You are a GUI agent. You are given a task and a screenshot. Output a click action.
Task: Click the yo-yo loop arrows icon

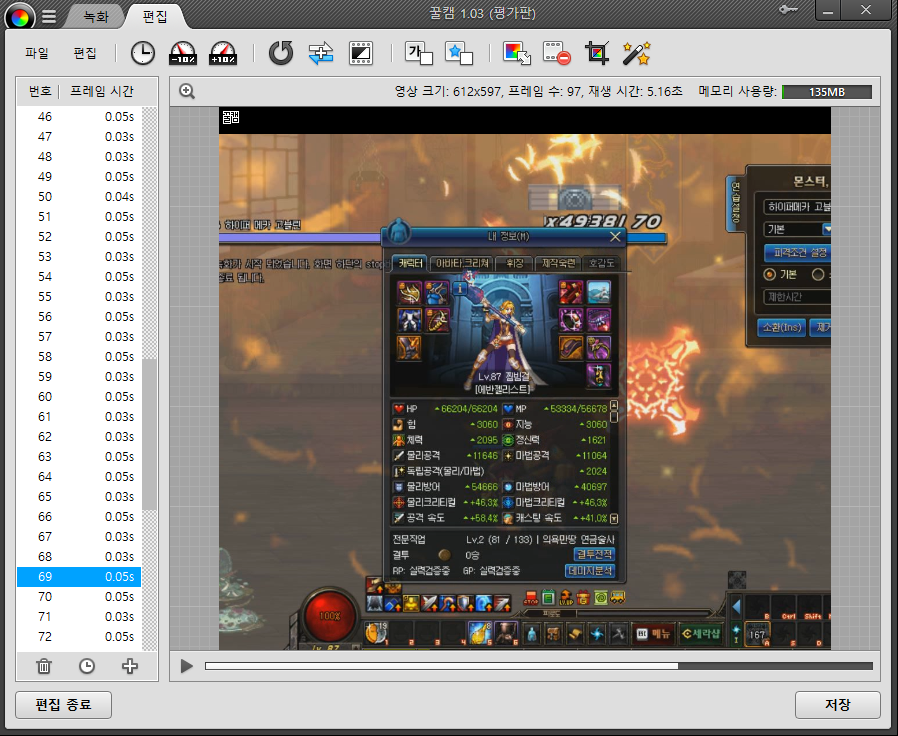click(321, 53)
